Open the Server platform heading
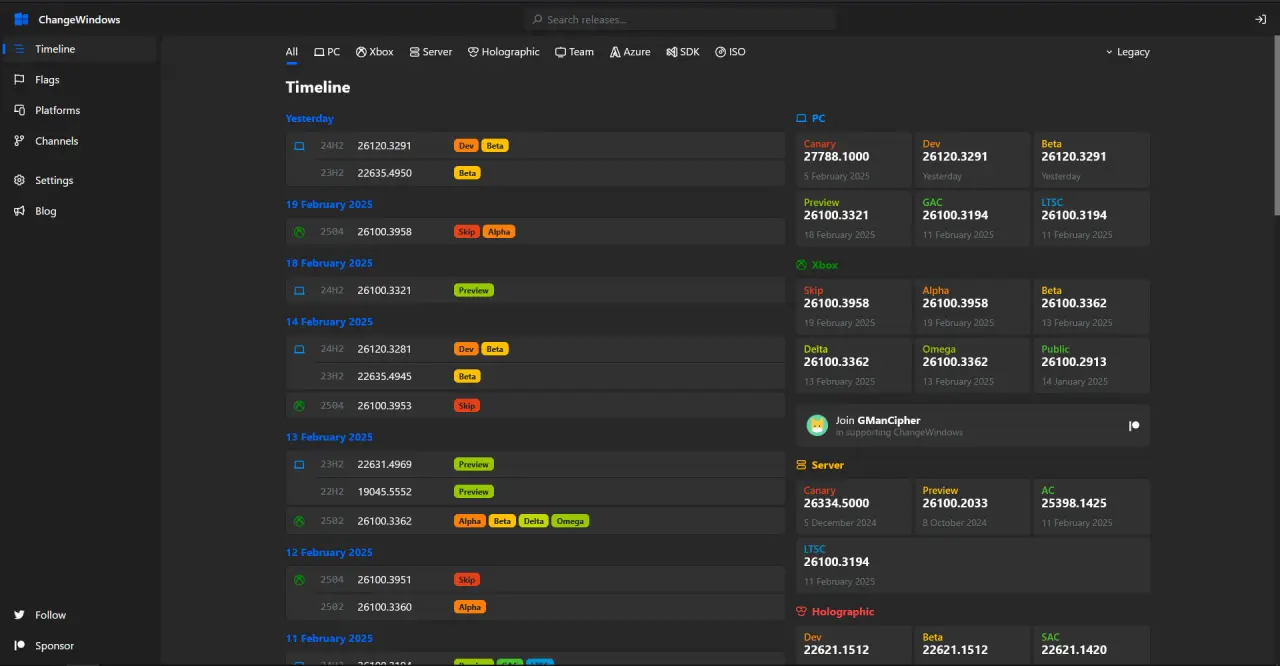The height and width of the screenshot is (666, 1280). tap(820, 465)
